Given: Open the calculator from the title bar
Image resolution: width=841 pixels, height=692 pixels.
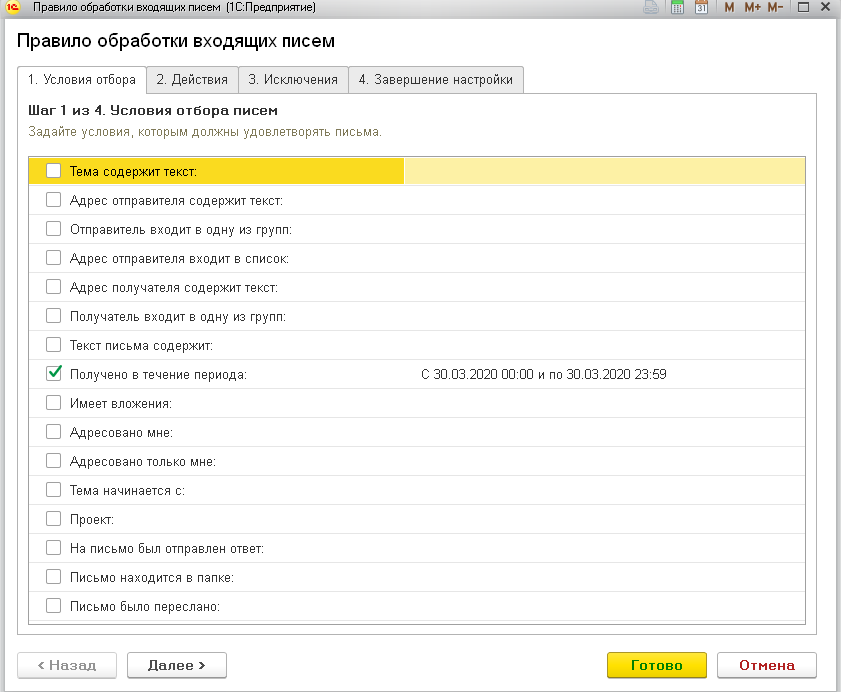Looking at the screenshot, I should (x=677, y=7).
